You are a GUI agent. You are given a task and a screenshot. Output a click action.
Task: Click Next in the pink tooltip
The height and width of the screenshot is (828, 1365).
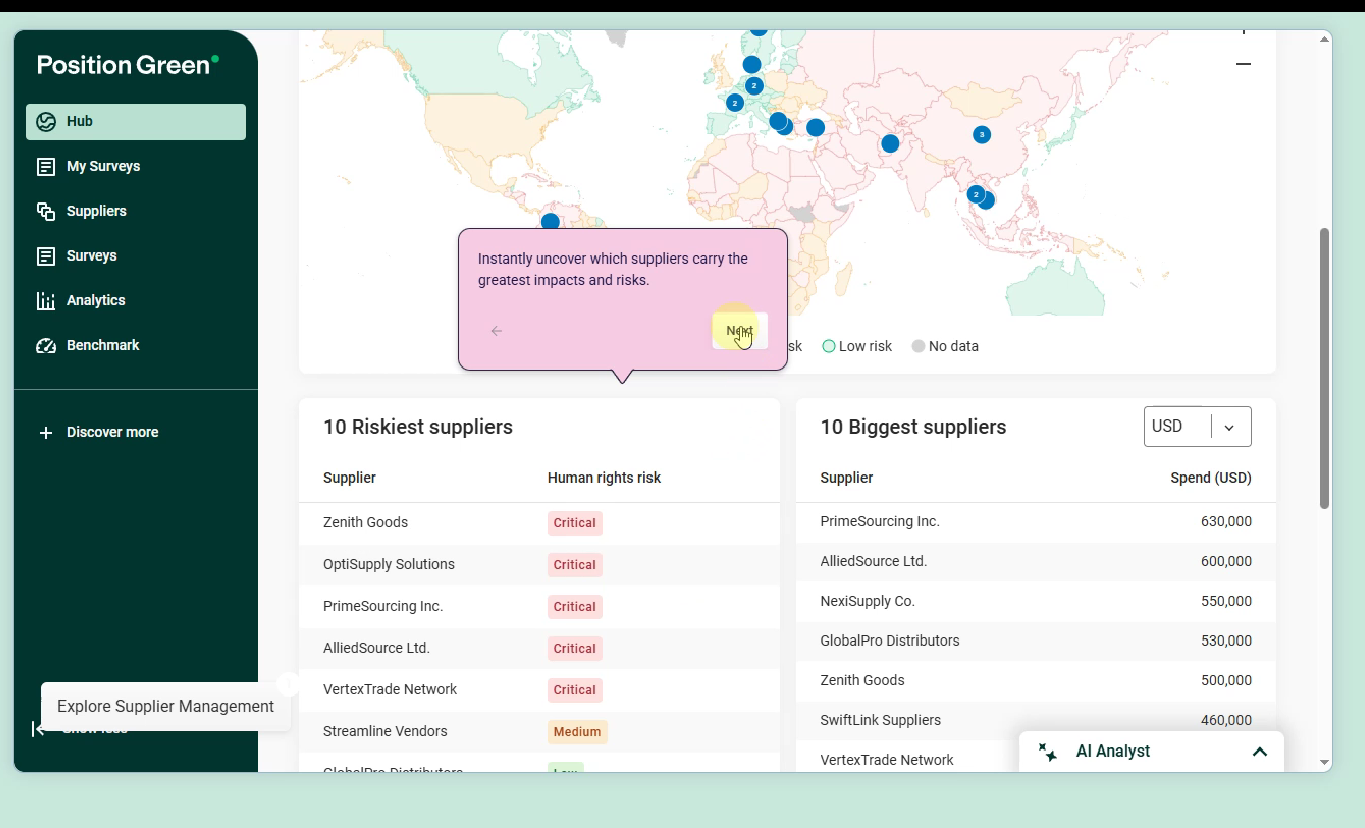click(x=740, y=331)
